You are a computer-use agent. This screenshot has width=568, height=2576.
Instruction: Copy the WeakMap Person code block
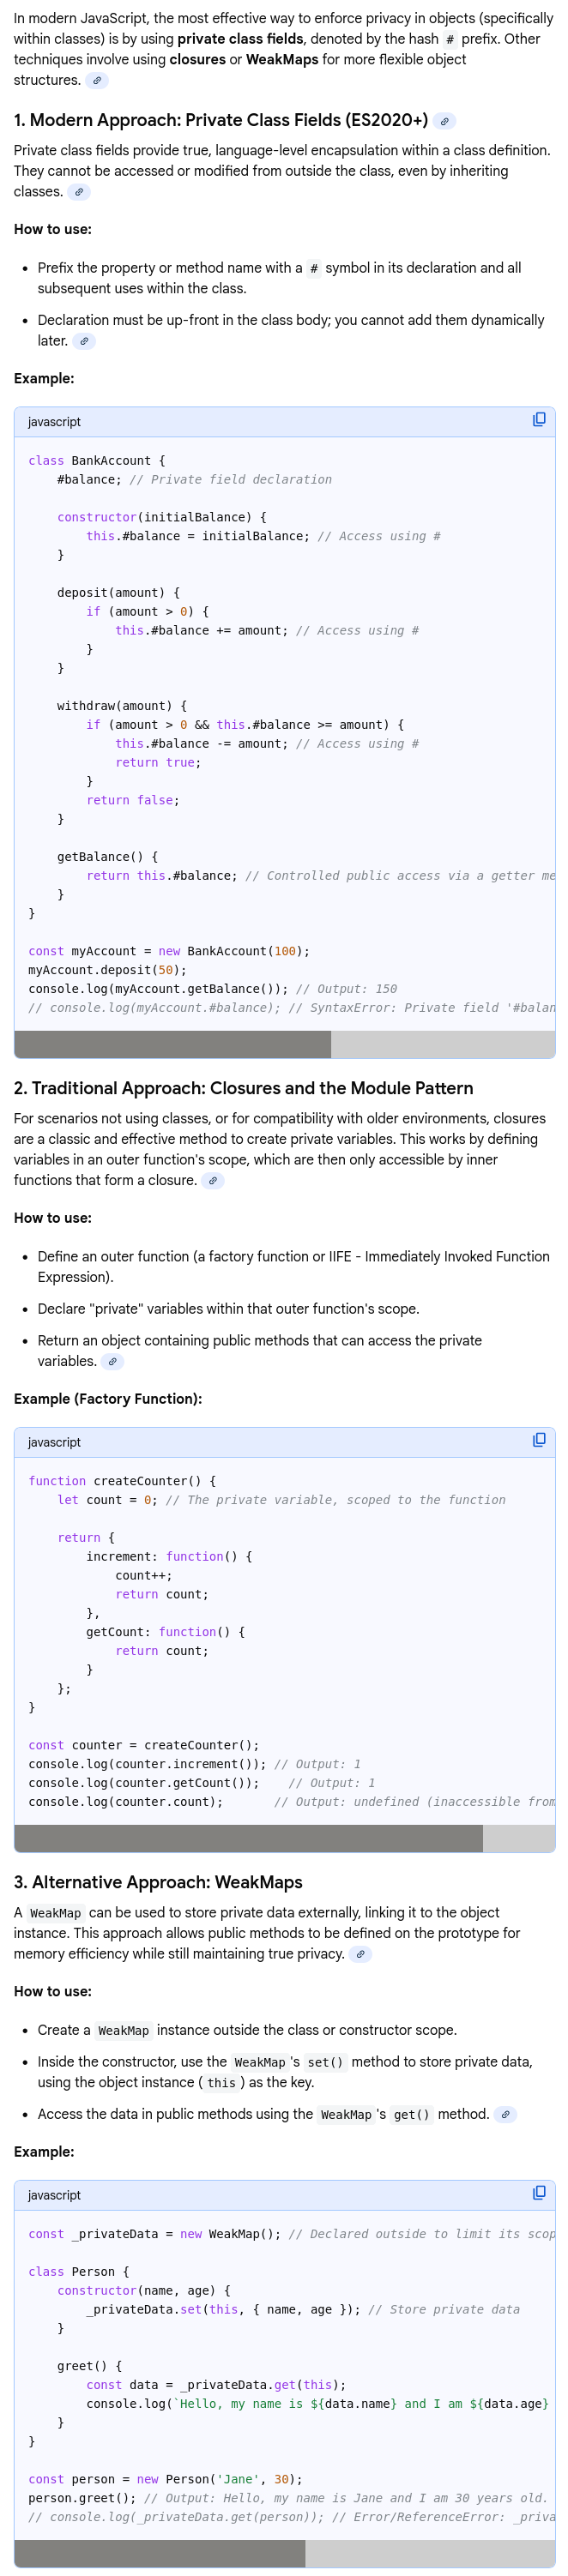click(539, 2193)
